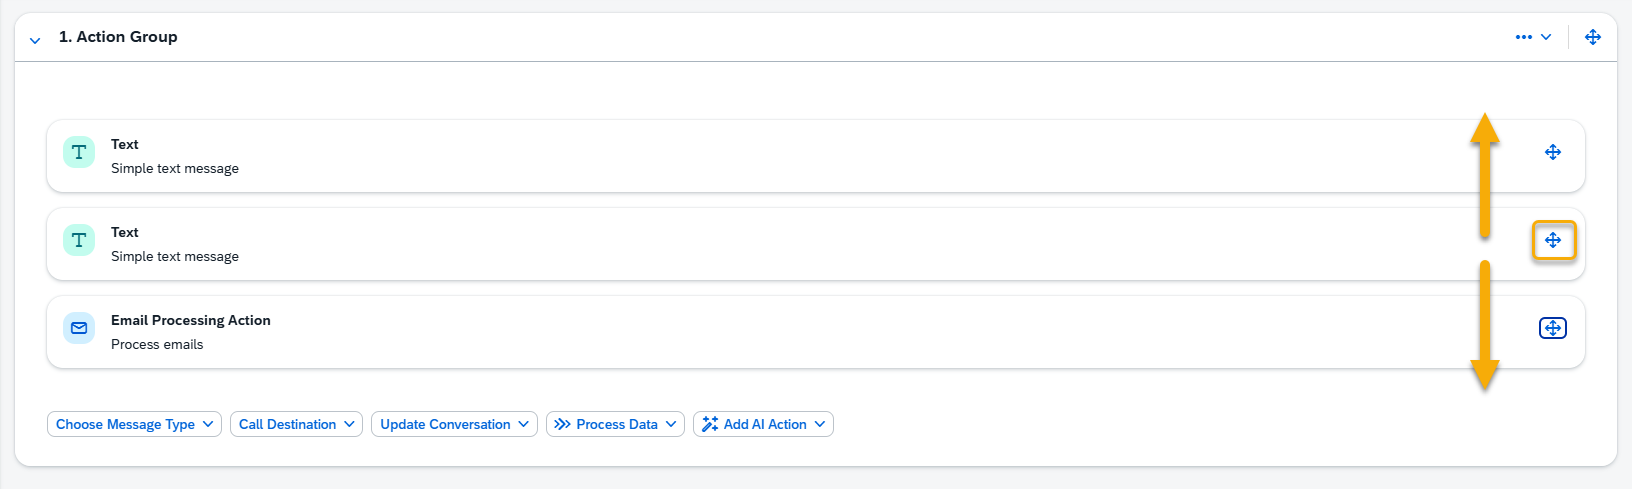This screenshot has width=1632, height=489.
Task: Open the Choose Message Type dropdown
Action: [x=135, y=424]
